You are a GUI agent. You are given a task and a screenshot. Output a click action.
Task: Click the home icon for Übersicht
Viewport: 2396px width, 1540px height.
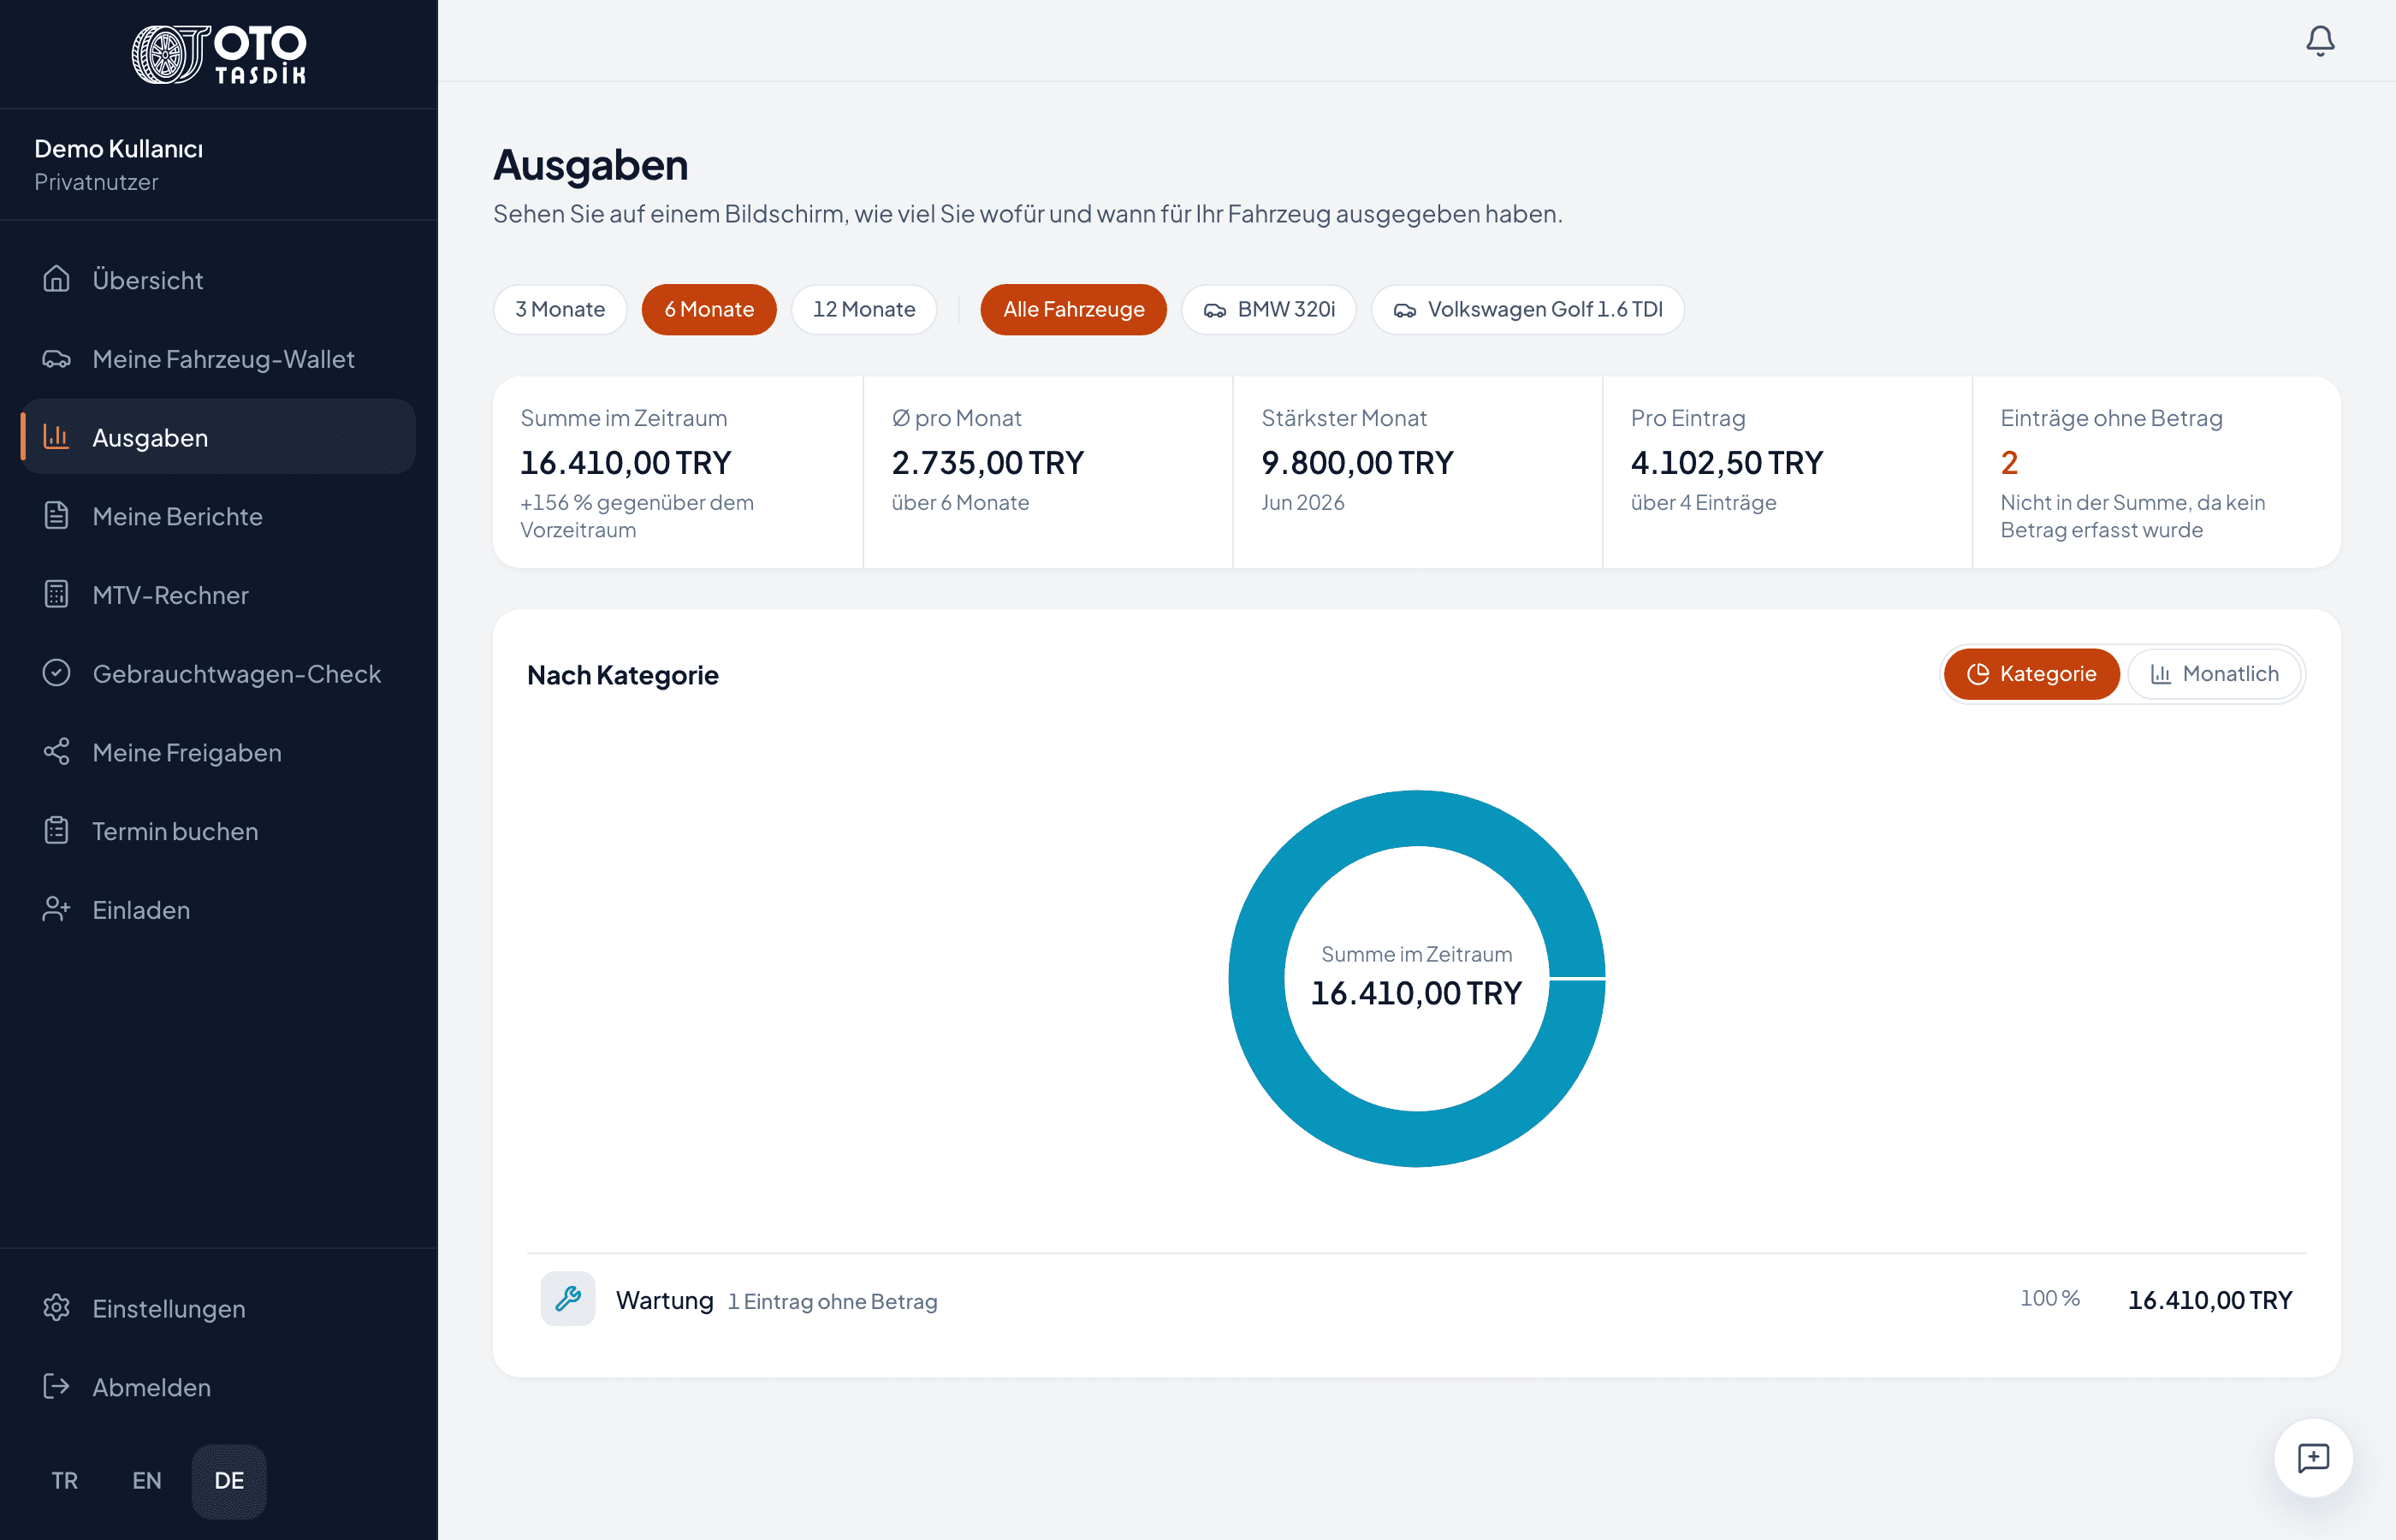tap(57, 279)
